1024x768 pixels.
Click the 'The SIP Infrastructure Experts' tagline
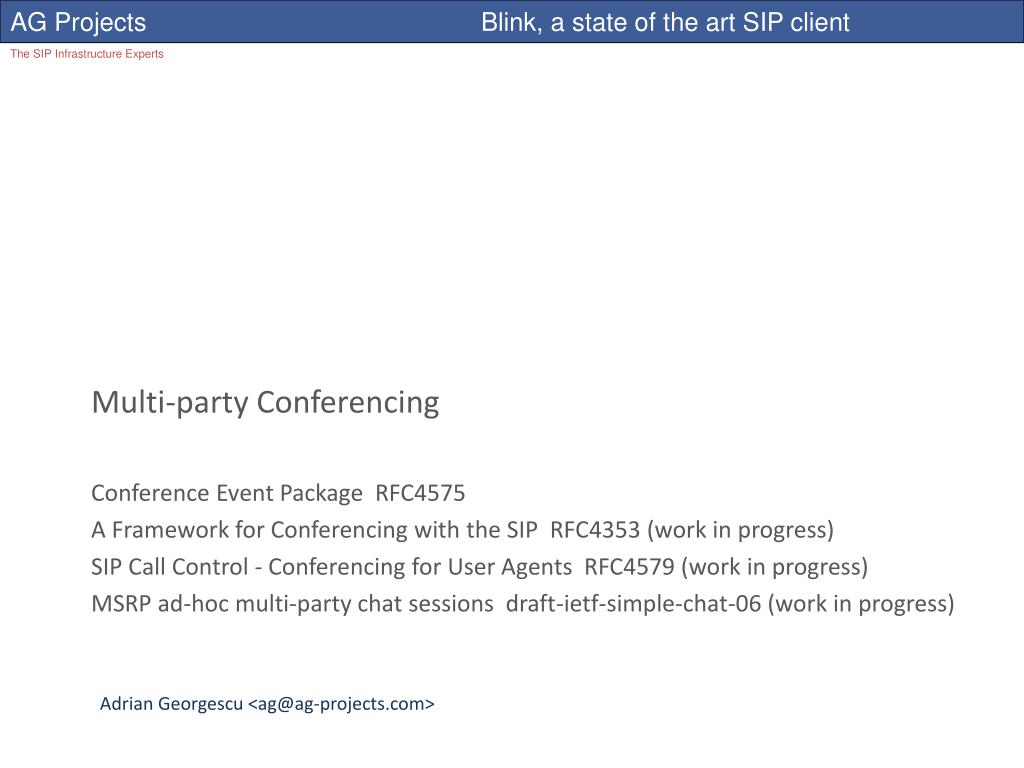pyautogui.click(x=87, y=54)
